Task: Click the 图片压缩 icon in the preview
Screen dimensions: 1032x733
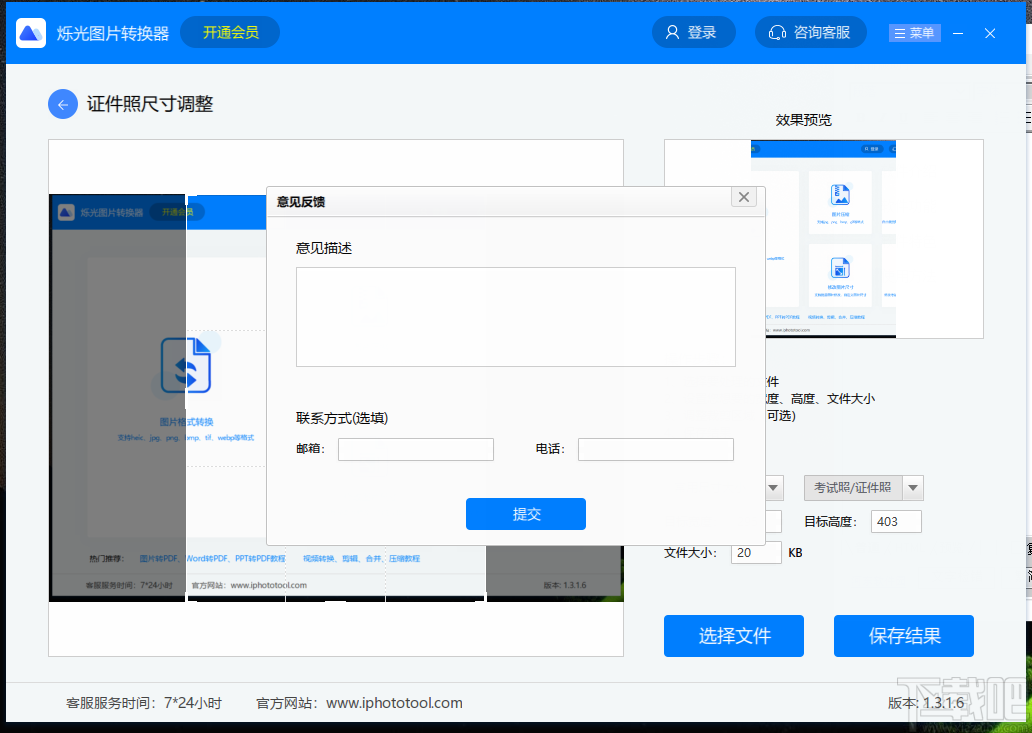Action: [x=839, y=195]
